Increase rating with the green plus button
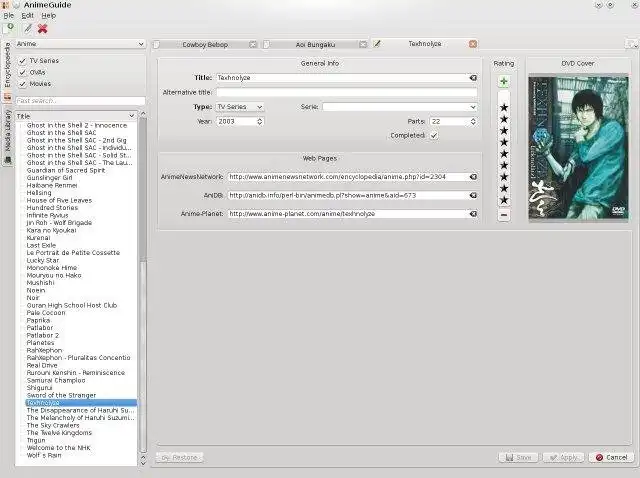The height and width of the screenshot is (478, 640). [503, 81]
